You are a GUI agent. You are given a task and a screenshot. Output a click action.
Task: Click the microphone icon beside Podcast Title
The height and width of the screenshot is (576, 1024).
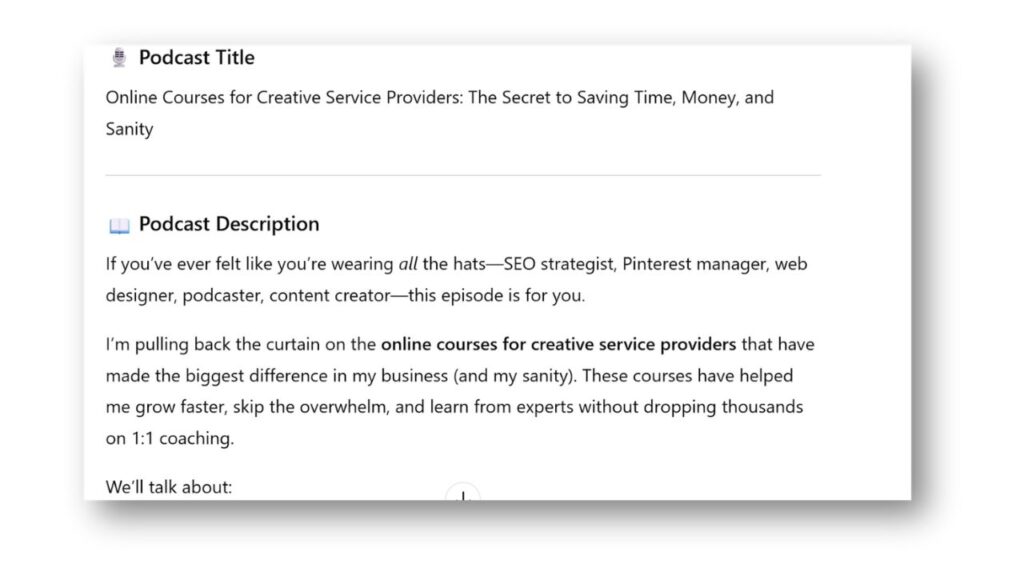(x=119, y=58)
